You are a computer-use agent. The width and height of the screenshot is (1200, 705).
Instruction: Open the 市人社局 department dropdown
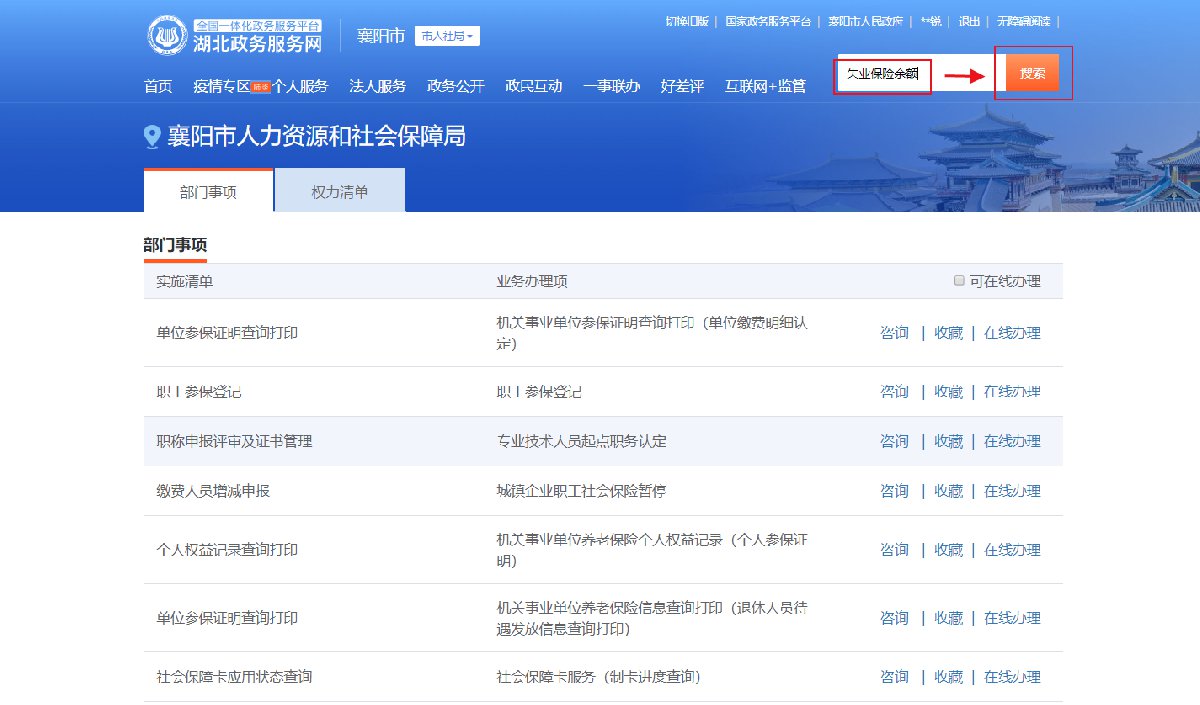(x=447, y=36)
